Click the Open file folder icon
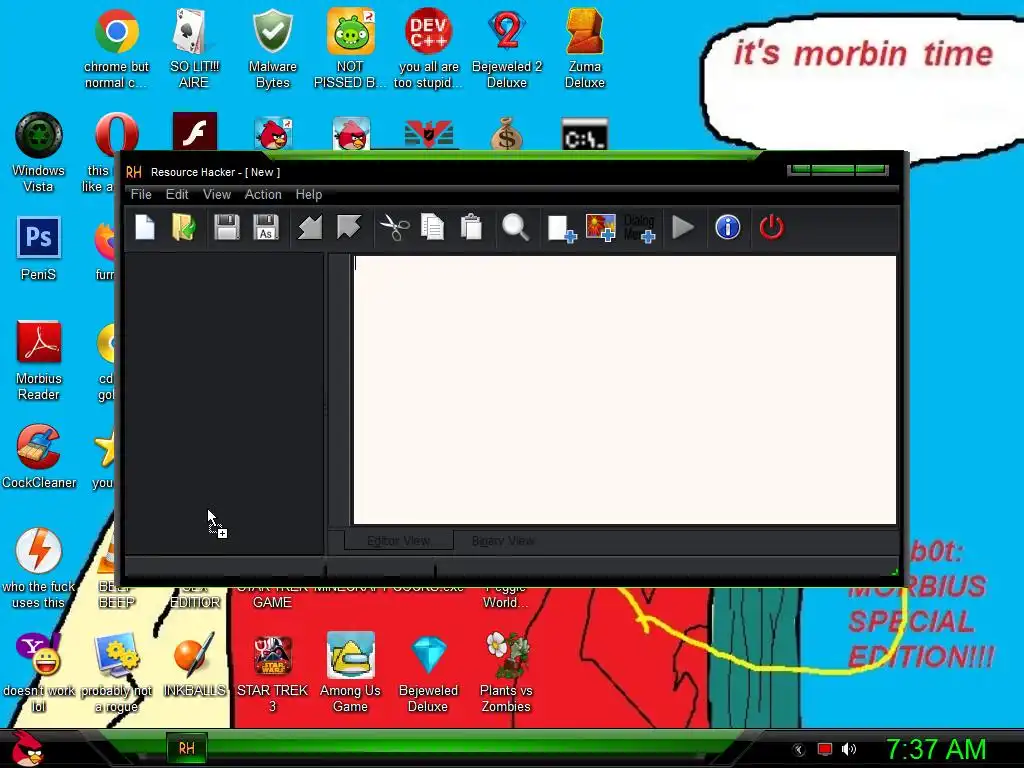This screenshot has height=768, width=1024. [x=184, y=227]
